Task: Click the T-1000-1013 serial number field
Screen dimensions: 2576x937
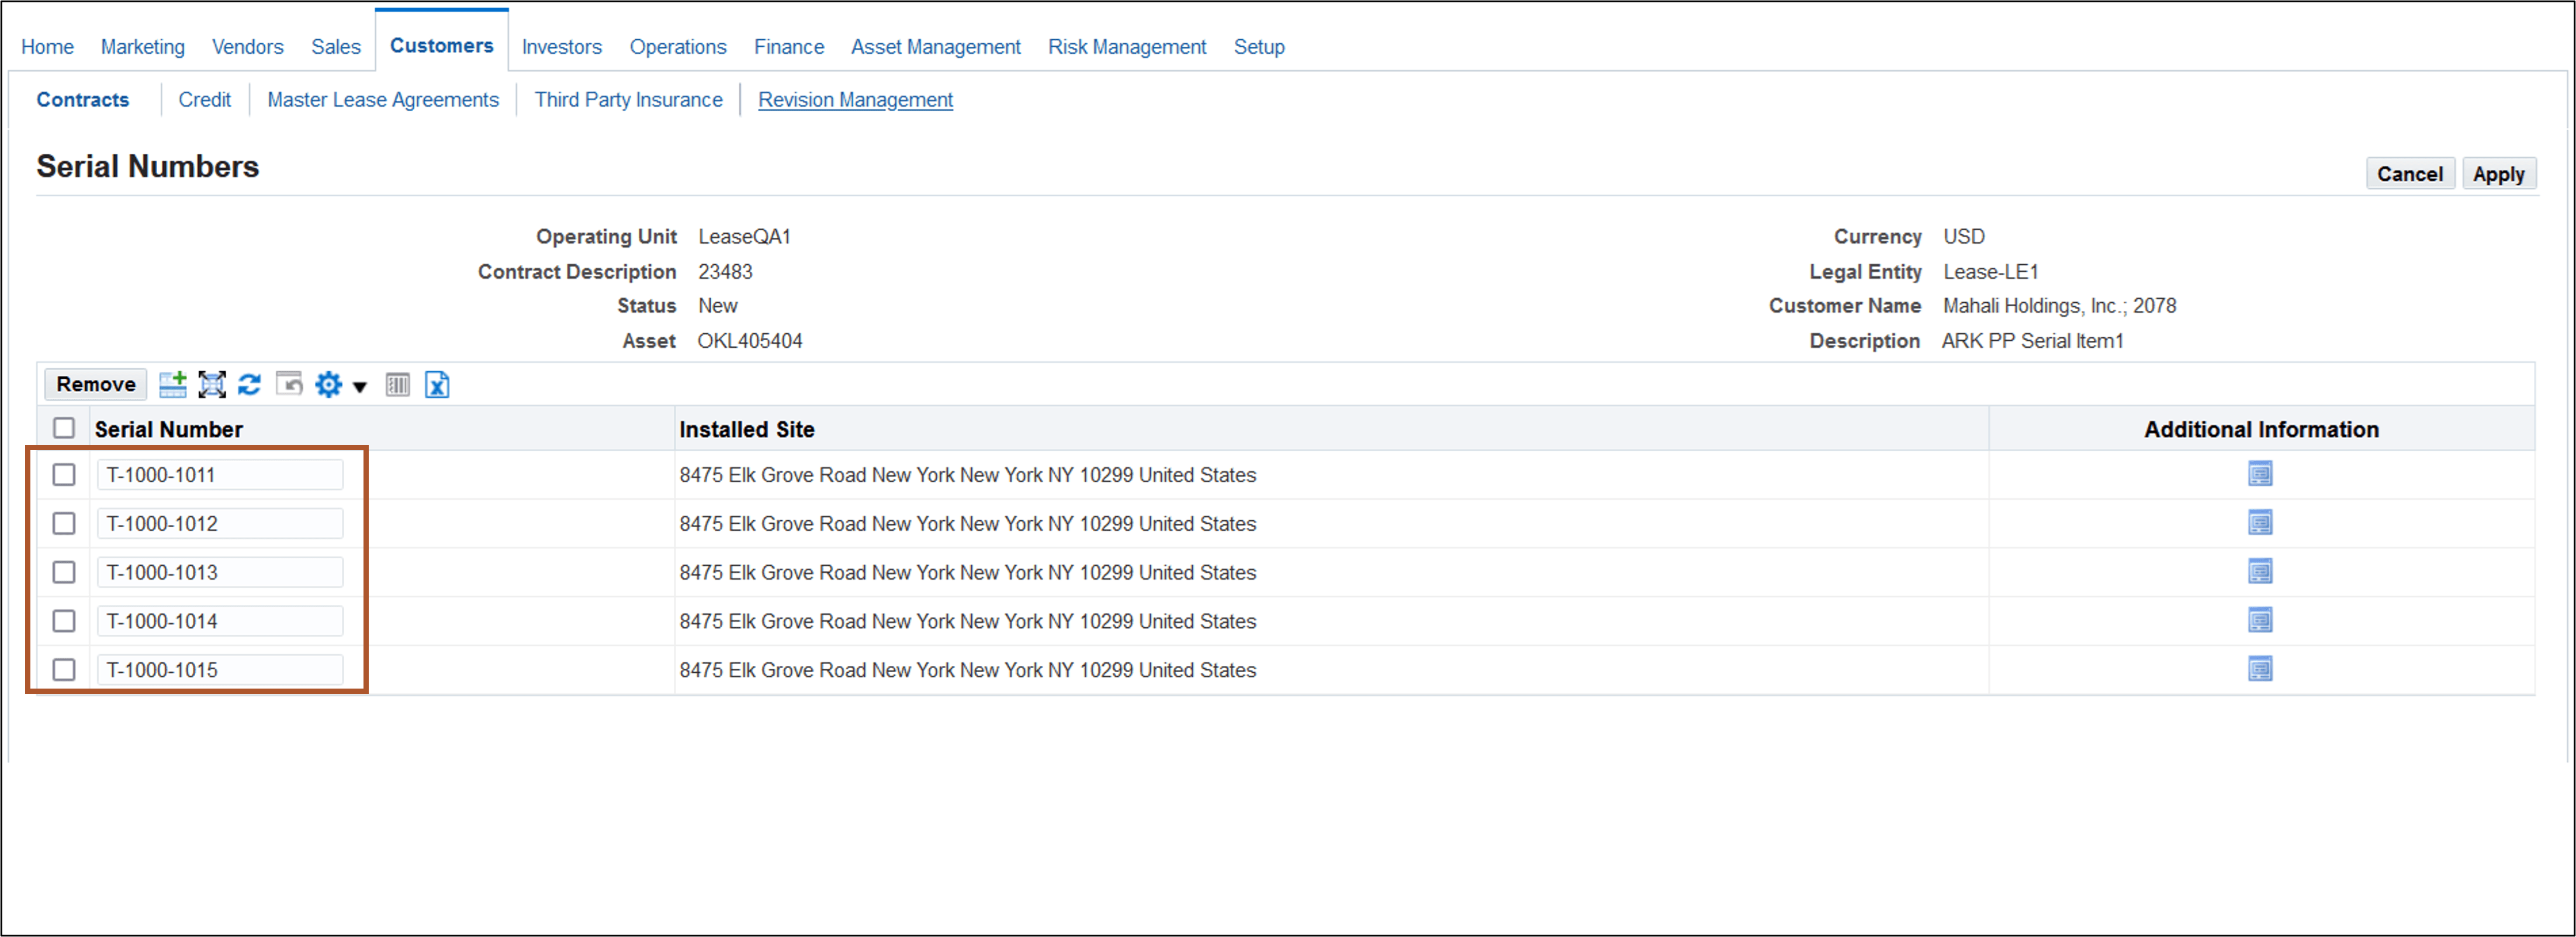Action: pyautogui.click(x=220, y=572)
